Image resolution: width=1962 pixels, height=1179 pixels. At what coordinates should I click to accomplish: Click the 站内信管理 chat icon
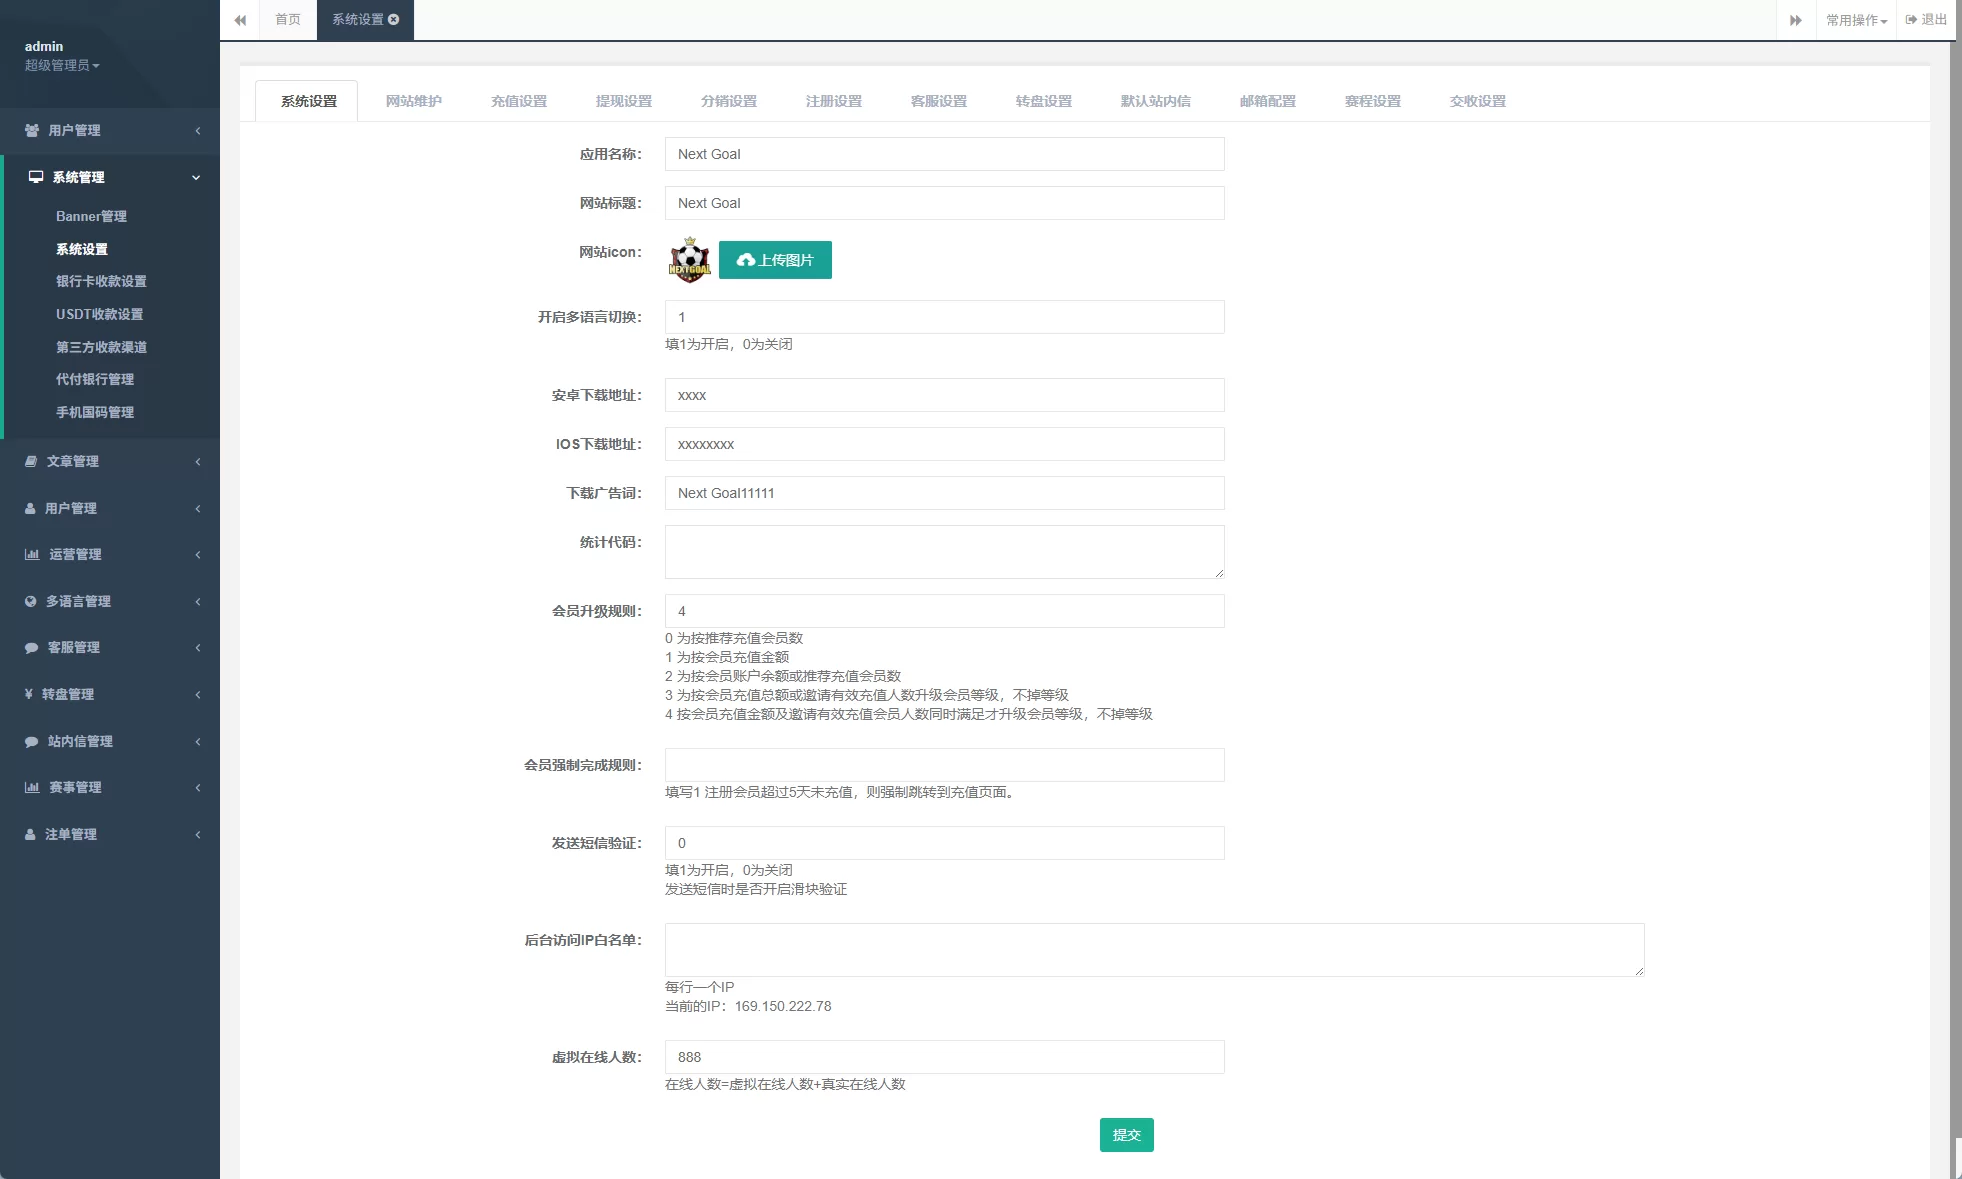[31, 741]
